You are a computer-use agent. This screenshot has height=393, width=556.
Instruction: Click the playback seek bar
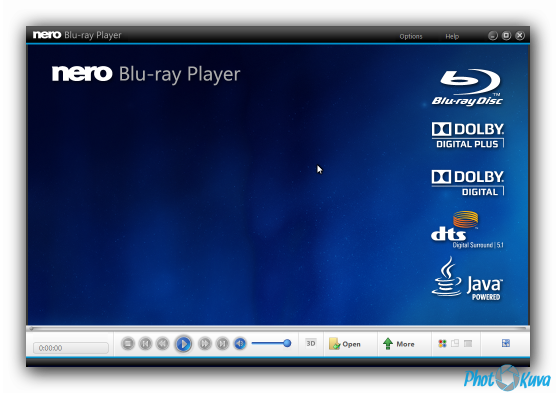click(278, 328)
